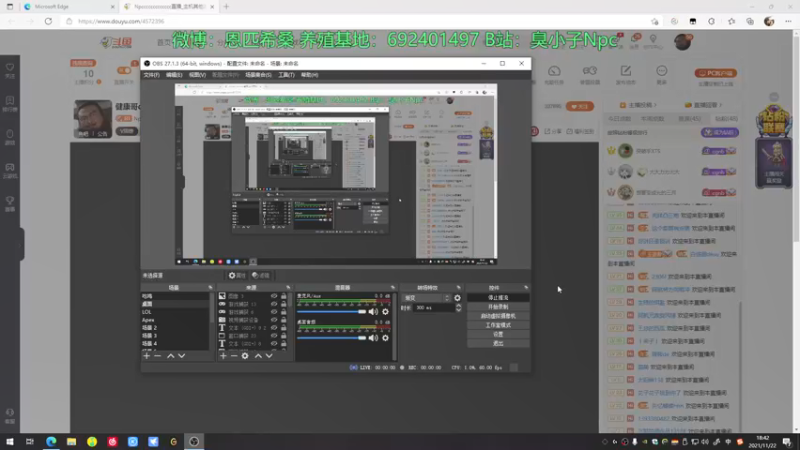Screen dimensions: 800x450
Task: Click 启动虚拟摄像机 button
Action: [498, 316]
